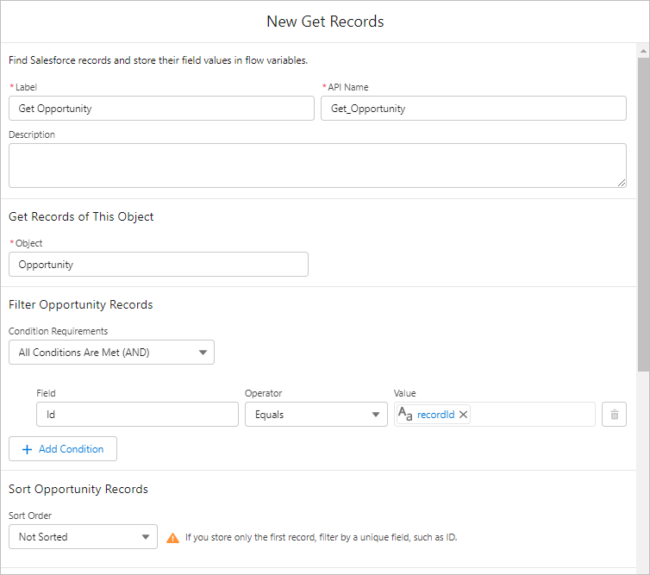Open the Condition Requirements dropdown
Screen dimensions: 650x575
[x=112, y=352]
